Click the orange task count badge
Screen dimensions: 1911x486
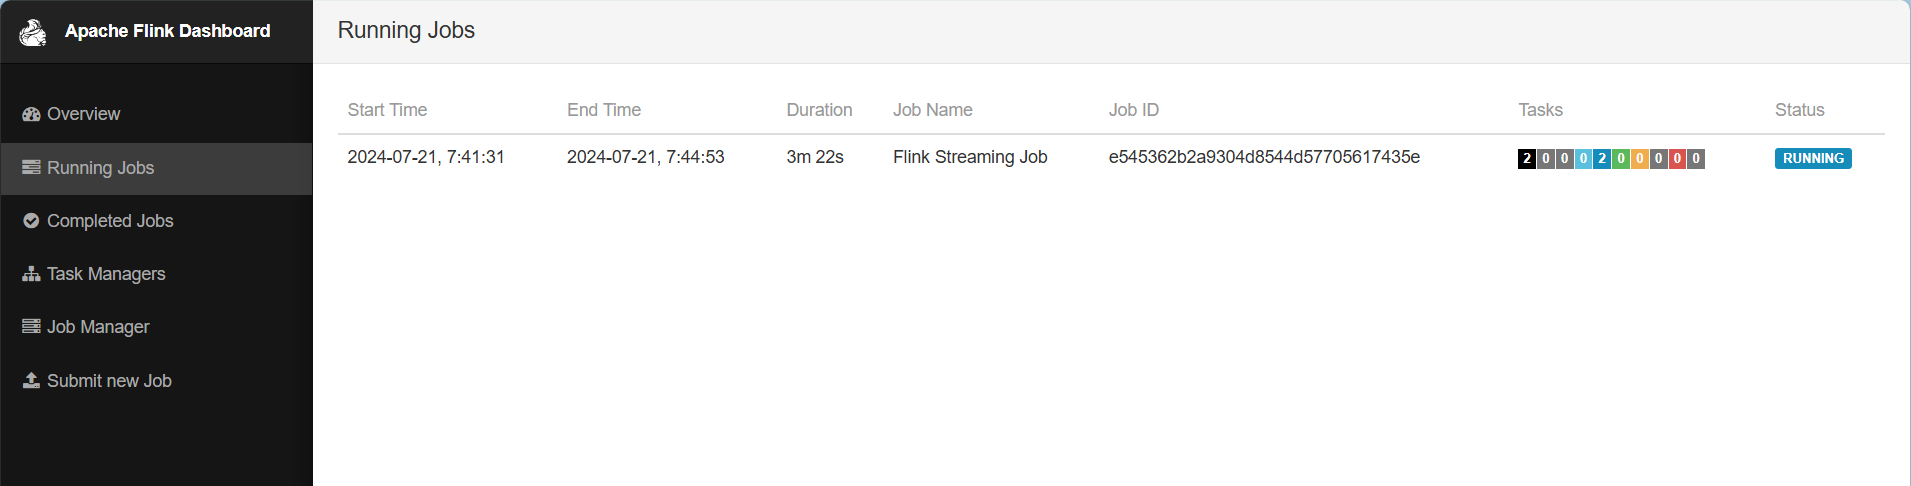pyautogui.click(x=1640, y=158)
